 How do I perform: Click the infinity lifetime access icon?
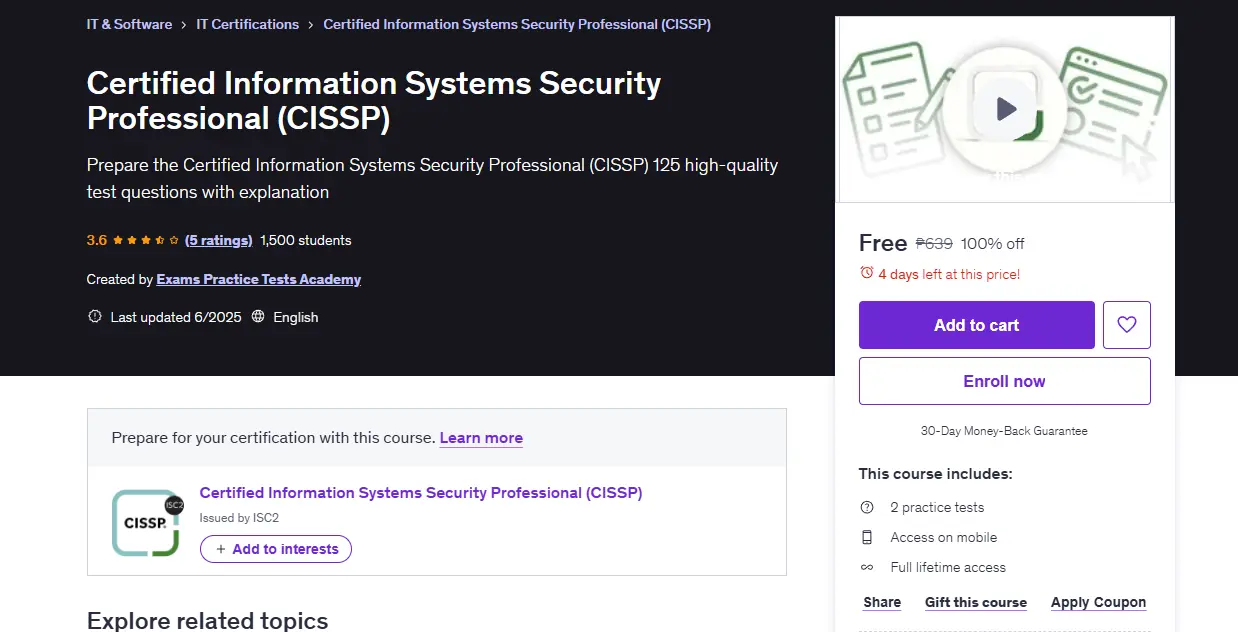click(x=867, y=567)
